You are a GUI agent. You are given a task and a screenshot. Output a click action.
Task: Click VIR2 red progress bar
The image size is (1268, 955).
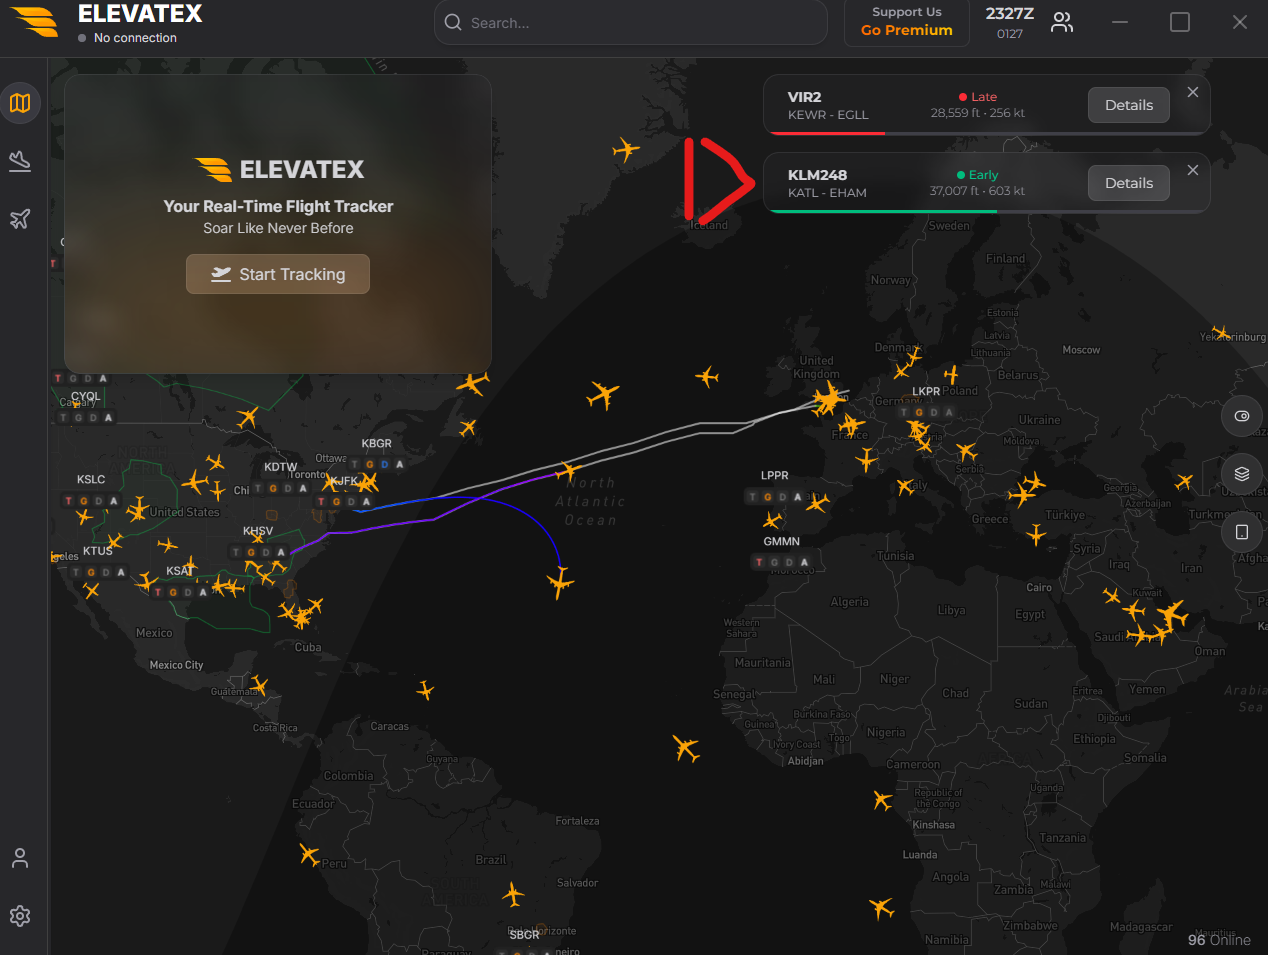pos(826,132)
